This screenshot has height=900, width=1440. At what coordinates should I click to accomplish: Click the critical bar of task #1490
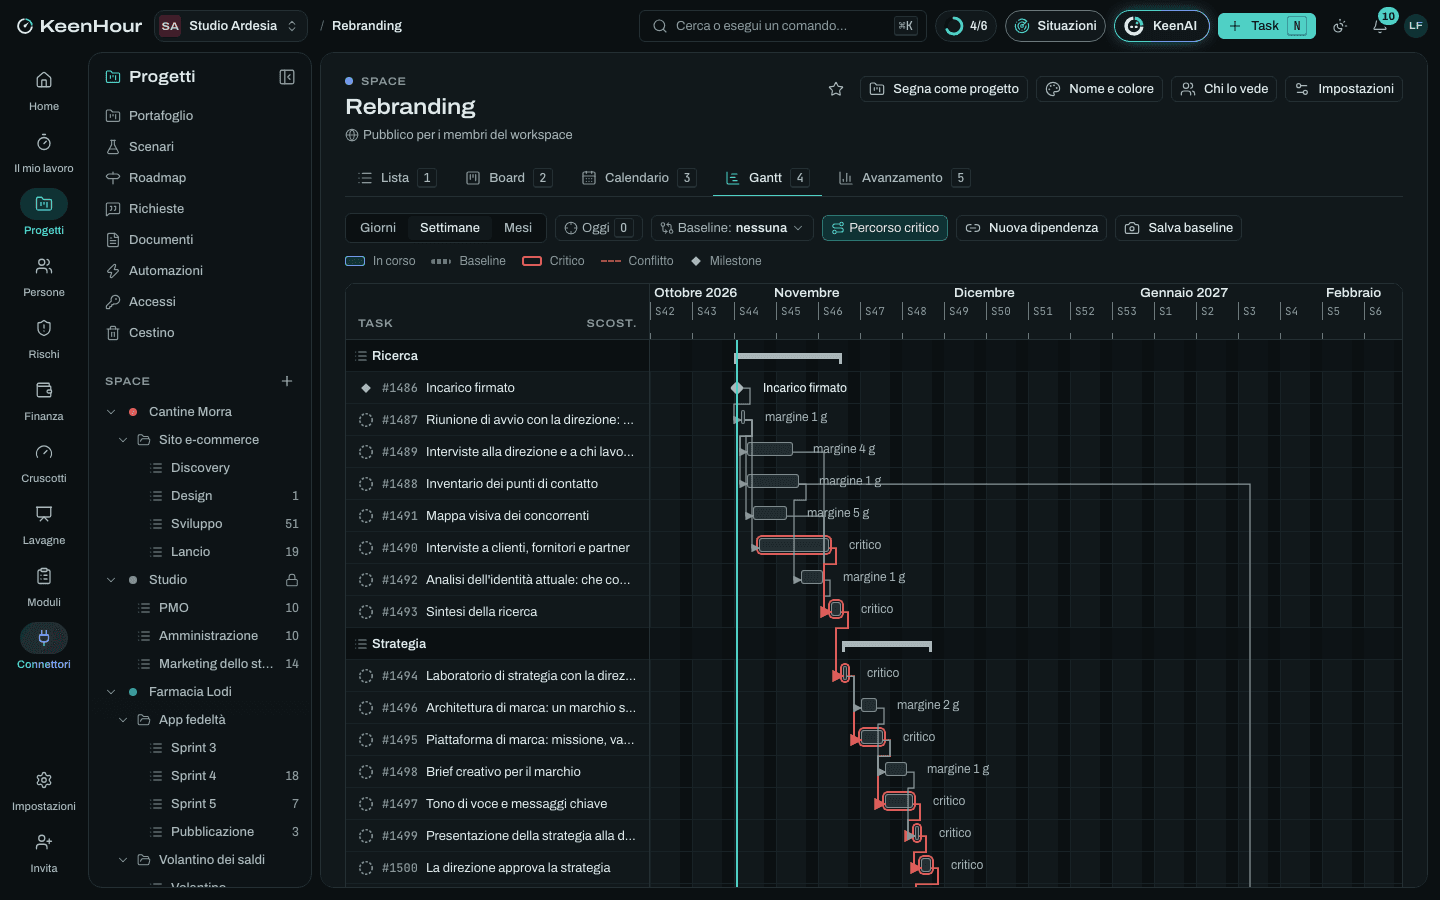[794, 545]
